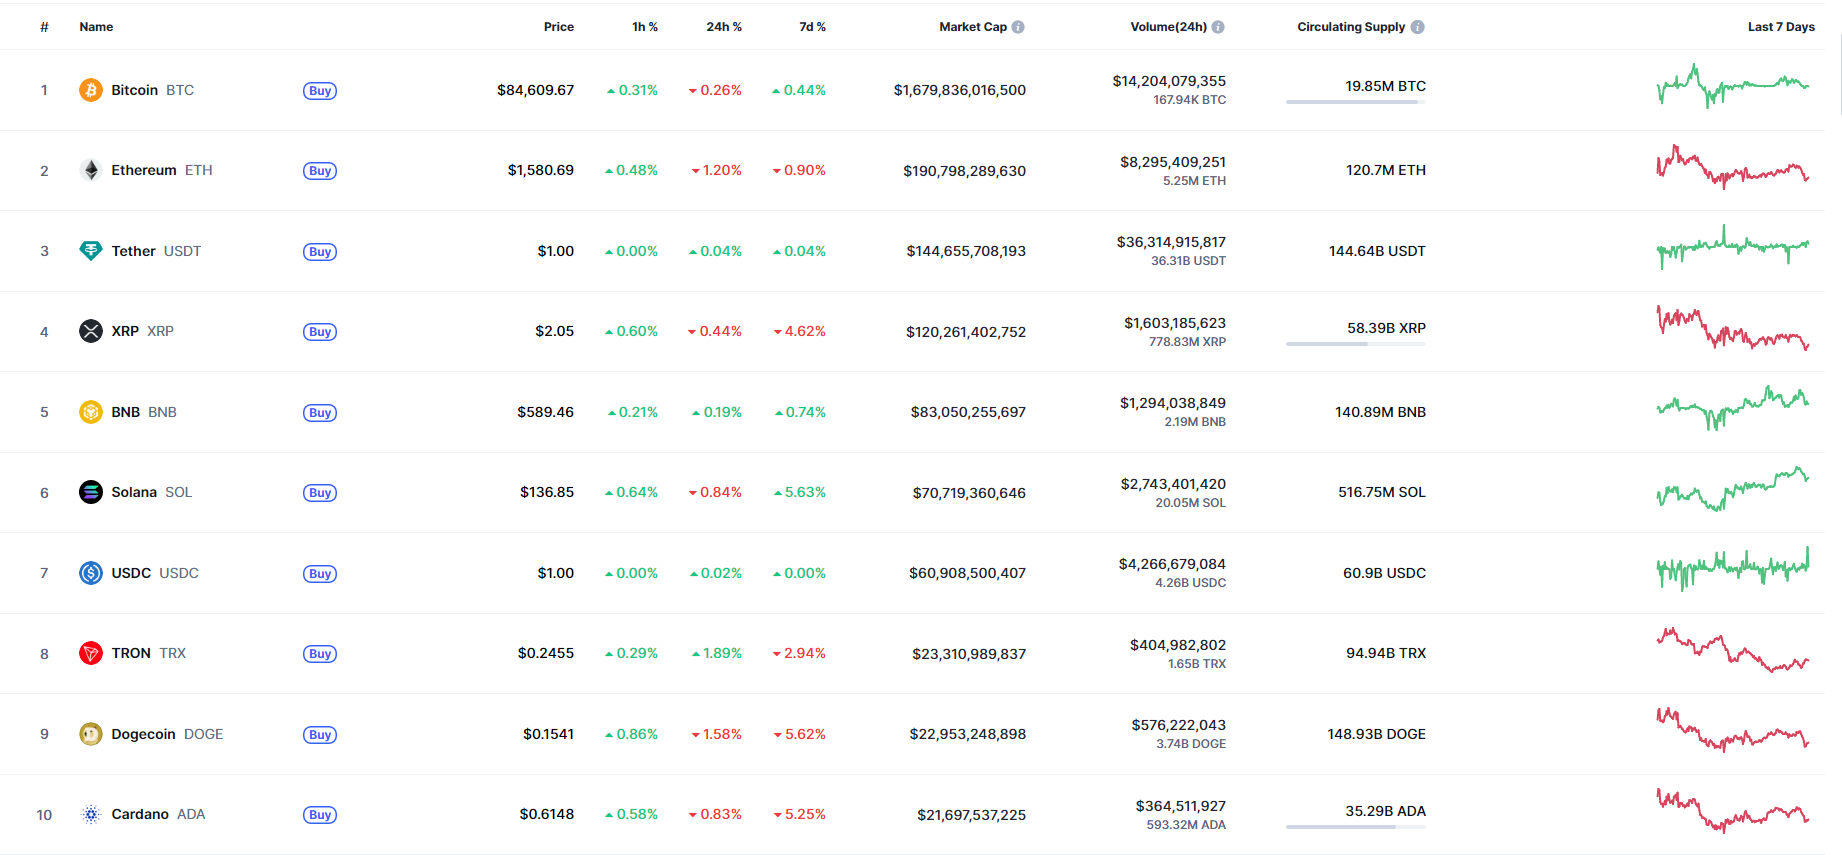1842x855 pixels.
Task: Sort by rank number column header
Action: coord(44,27)
